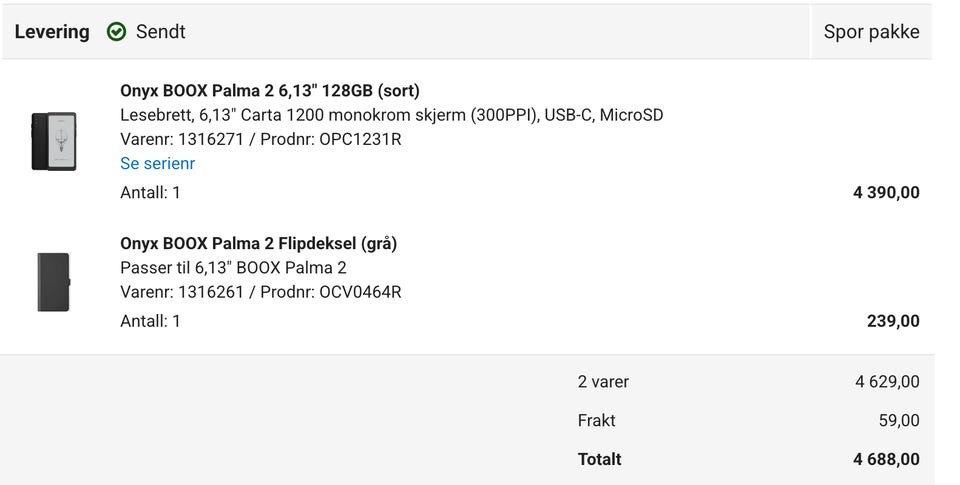Image resolution: width=960 pixels, height=485 pixels.
Task: Click the Varenr 1316261 product number line
Action: click(x=261, y=292)
